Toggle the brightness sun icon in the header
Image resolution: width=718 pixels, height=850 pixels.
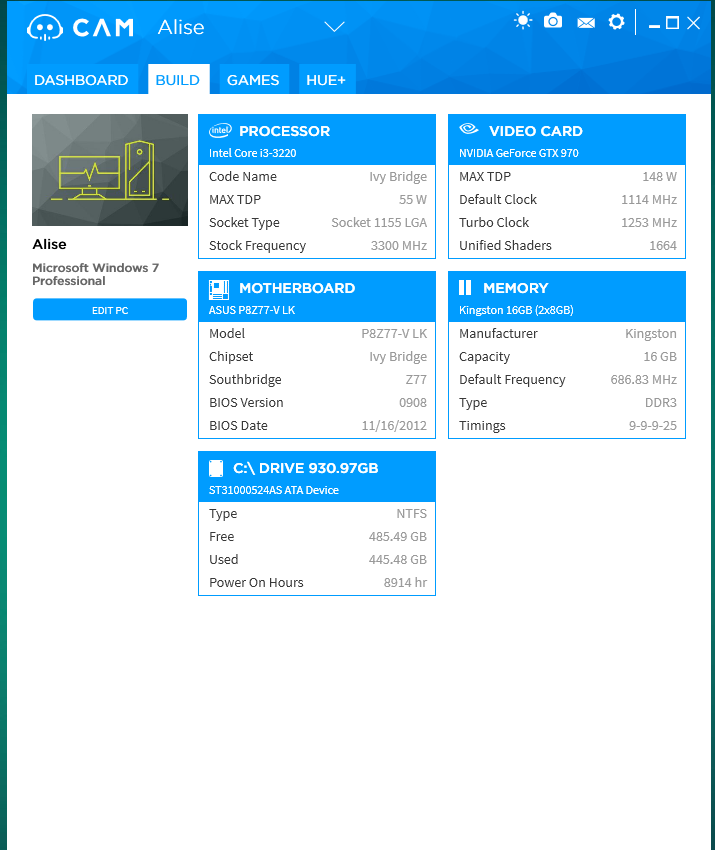tap(523, 22)
